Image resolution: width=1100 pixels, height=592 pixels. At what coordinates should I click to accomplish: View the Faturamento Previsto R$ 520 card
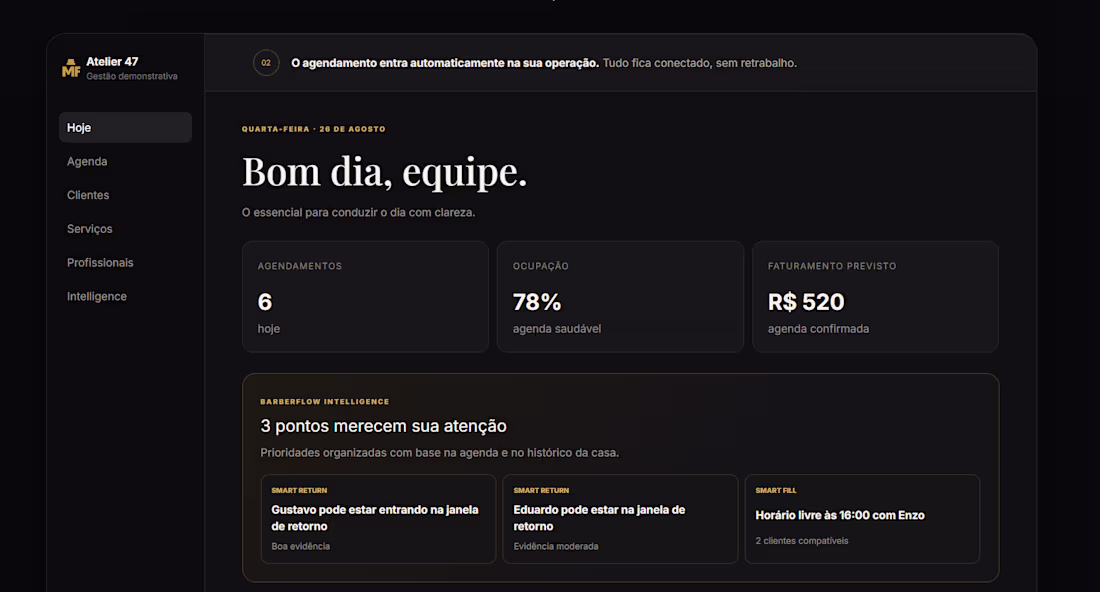[x=876, y=297]
